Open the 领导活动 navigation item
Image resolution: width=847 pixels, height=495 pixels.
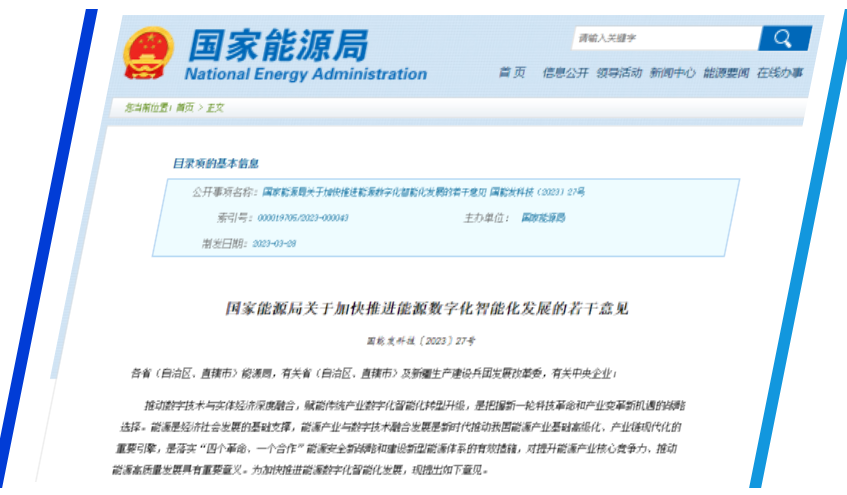point(619,72)
